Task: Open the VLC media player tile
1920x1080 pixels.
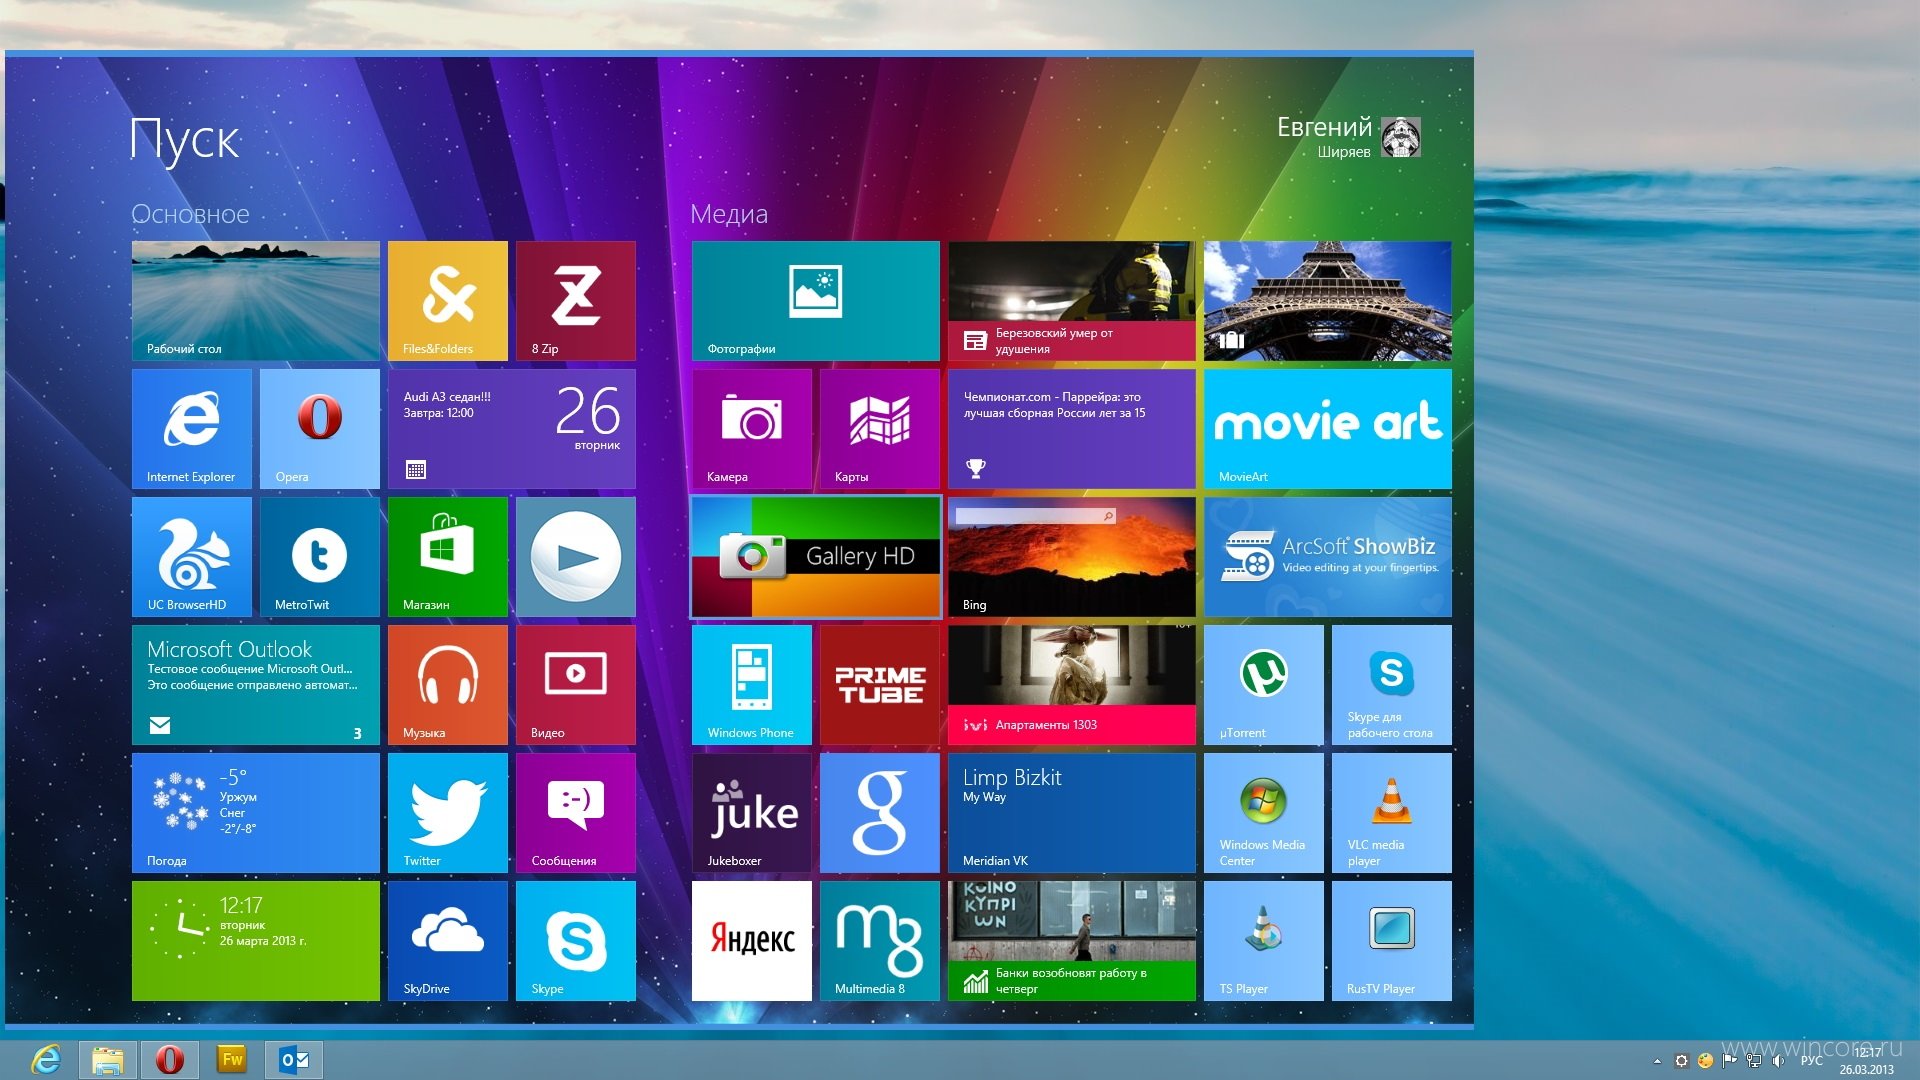Action: pos(1391,813)
